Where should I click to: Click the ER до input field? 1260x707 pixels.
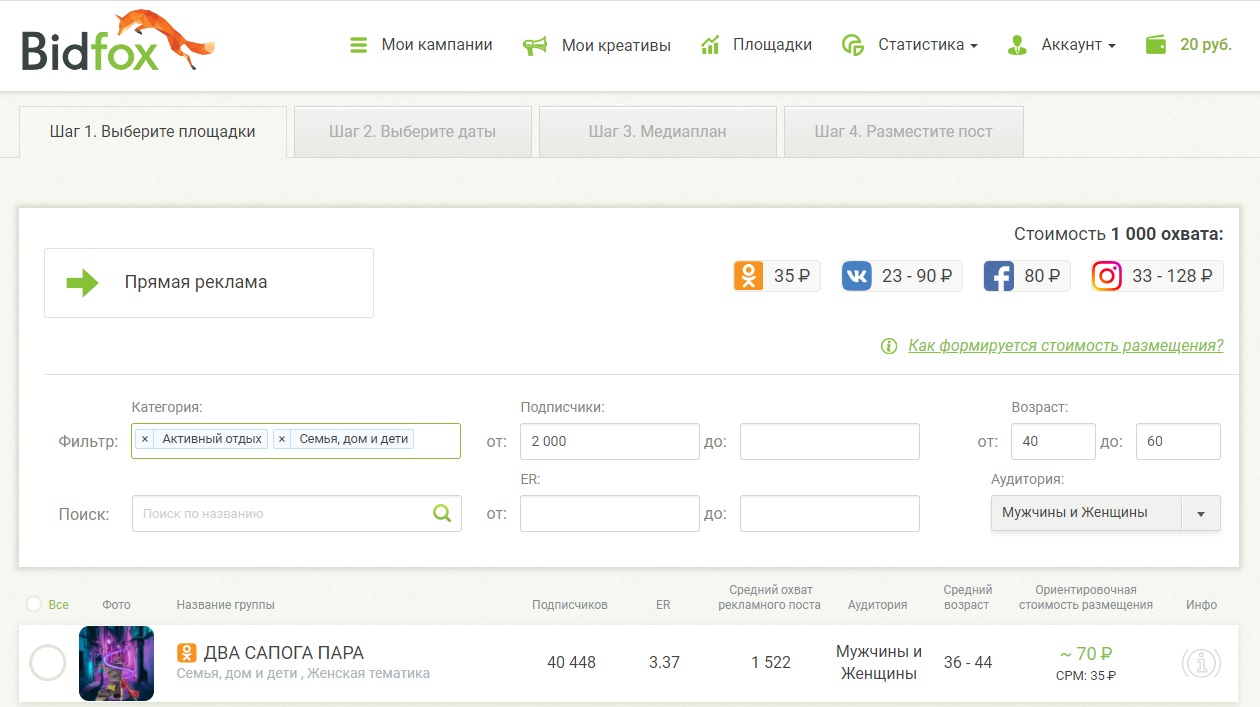(x=830, y=514)
